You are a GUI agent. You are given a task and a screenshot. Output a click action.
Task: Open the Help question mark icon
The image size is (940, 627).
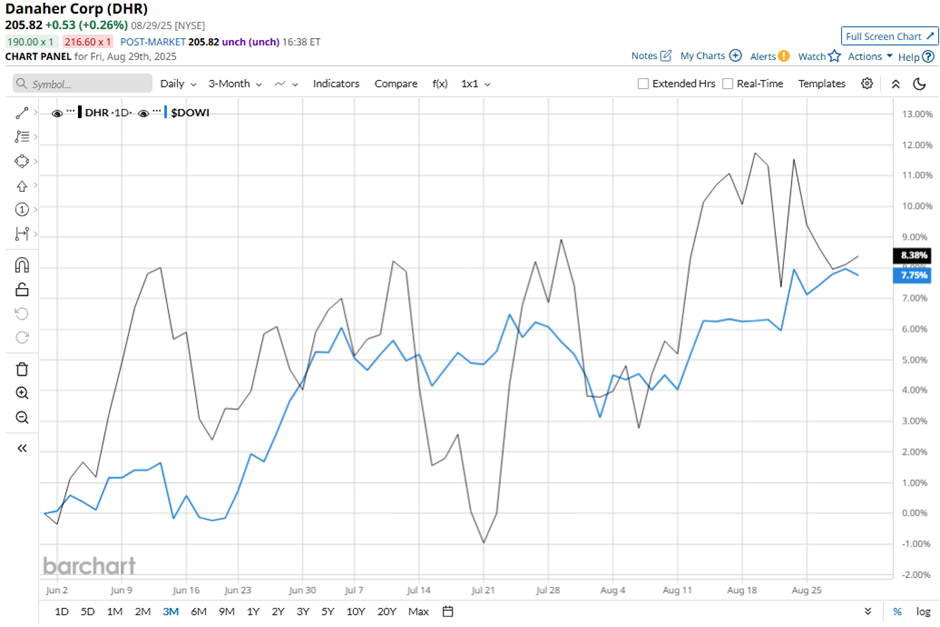tap(928, 56)
